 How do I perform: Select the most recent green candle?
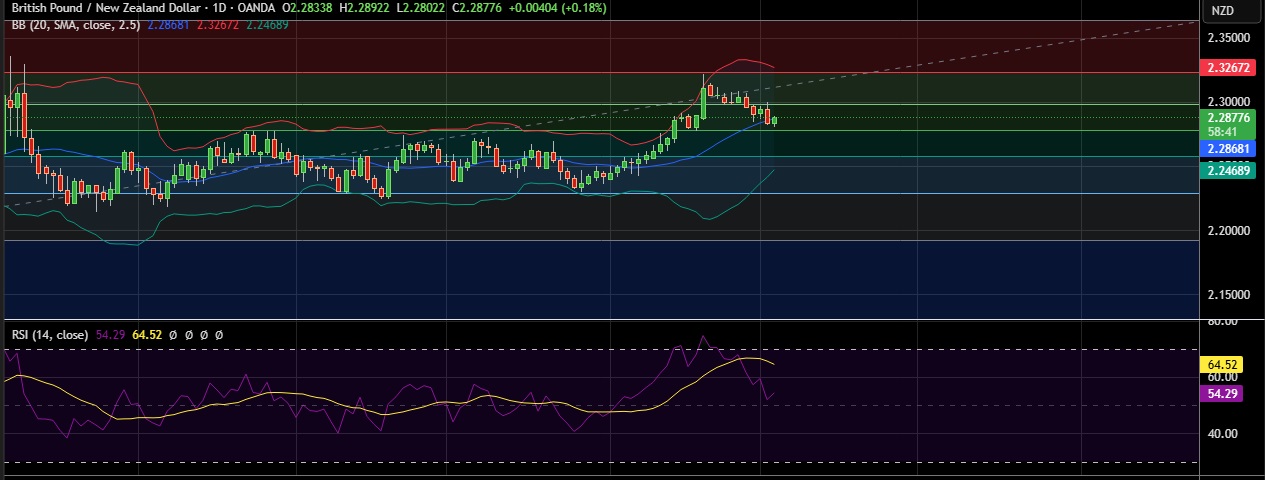pos(775,120)
